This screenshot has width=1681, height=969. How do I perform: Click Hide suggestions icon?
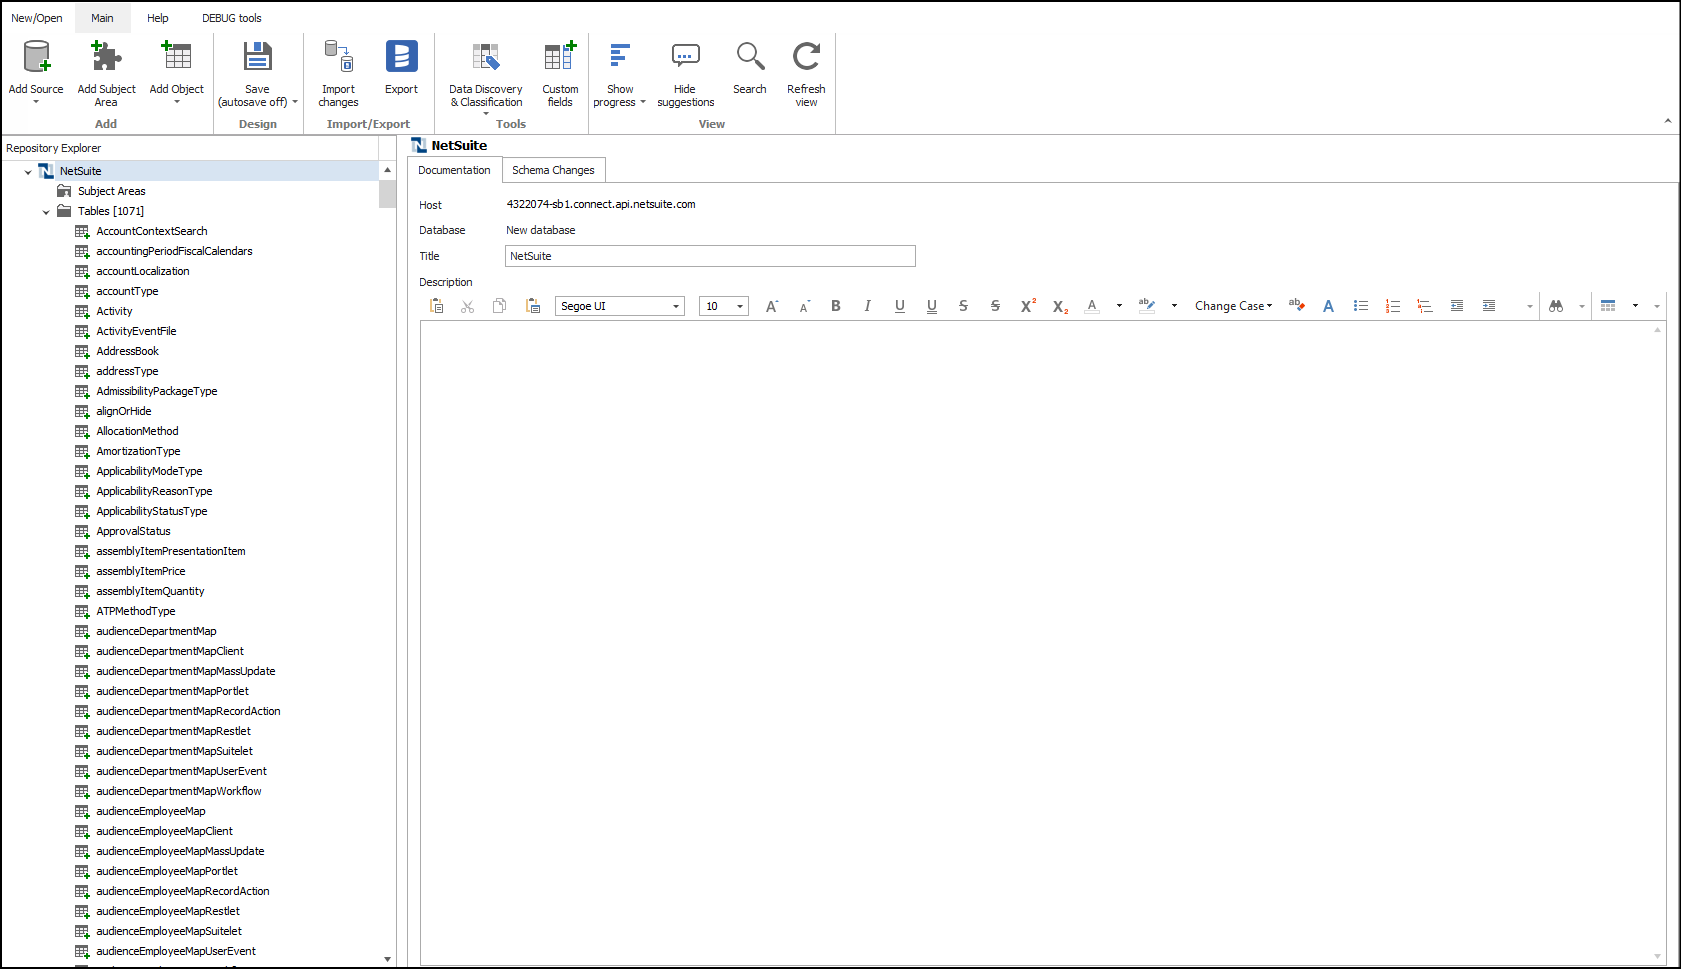(685, 58)
